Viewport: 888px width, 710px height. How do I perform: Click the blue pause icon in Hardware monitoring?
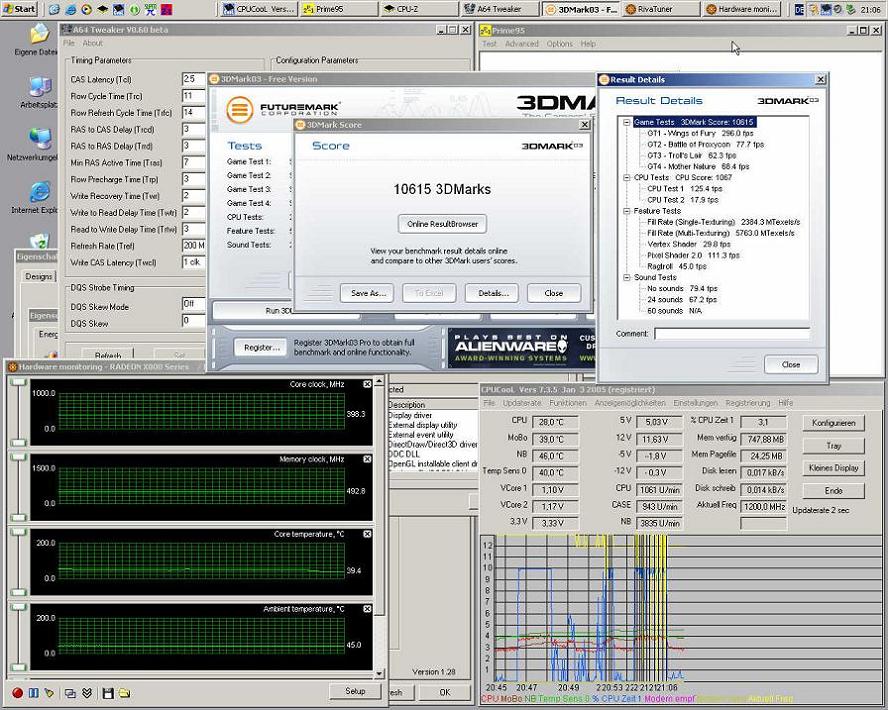coord(33,692)
